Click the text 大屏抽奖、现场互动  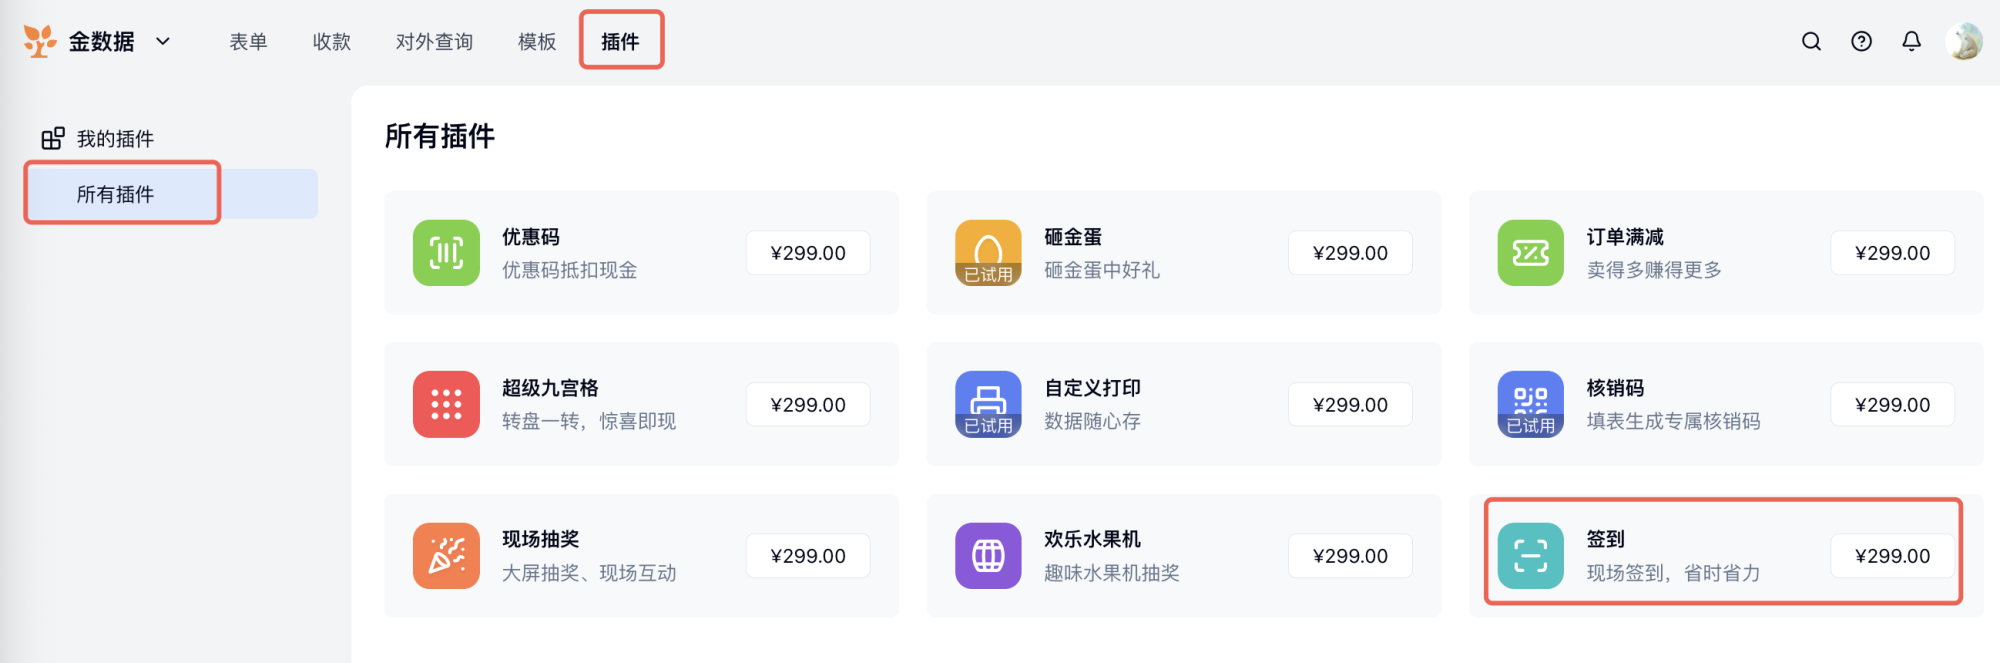point(589,573)
